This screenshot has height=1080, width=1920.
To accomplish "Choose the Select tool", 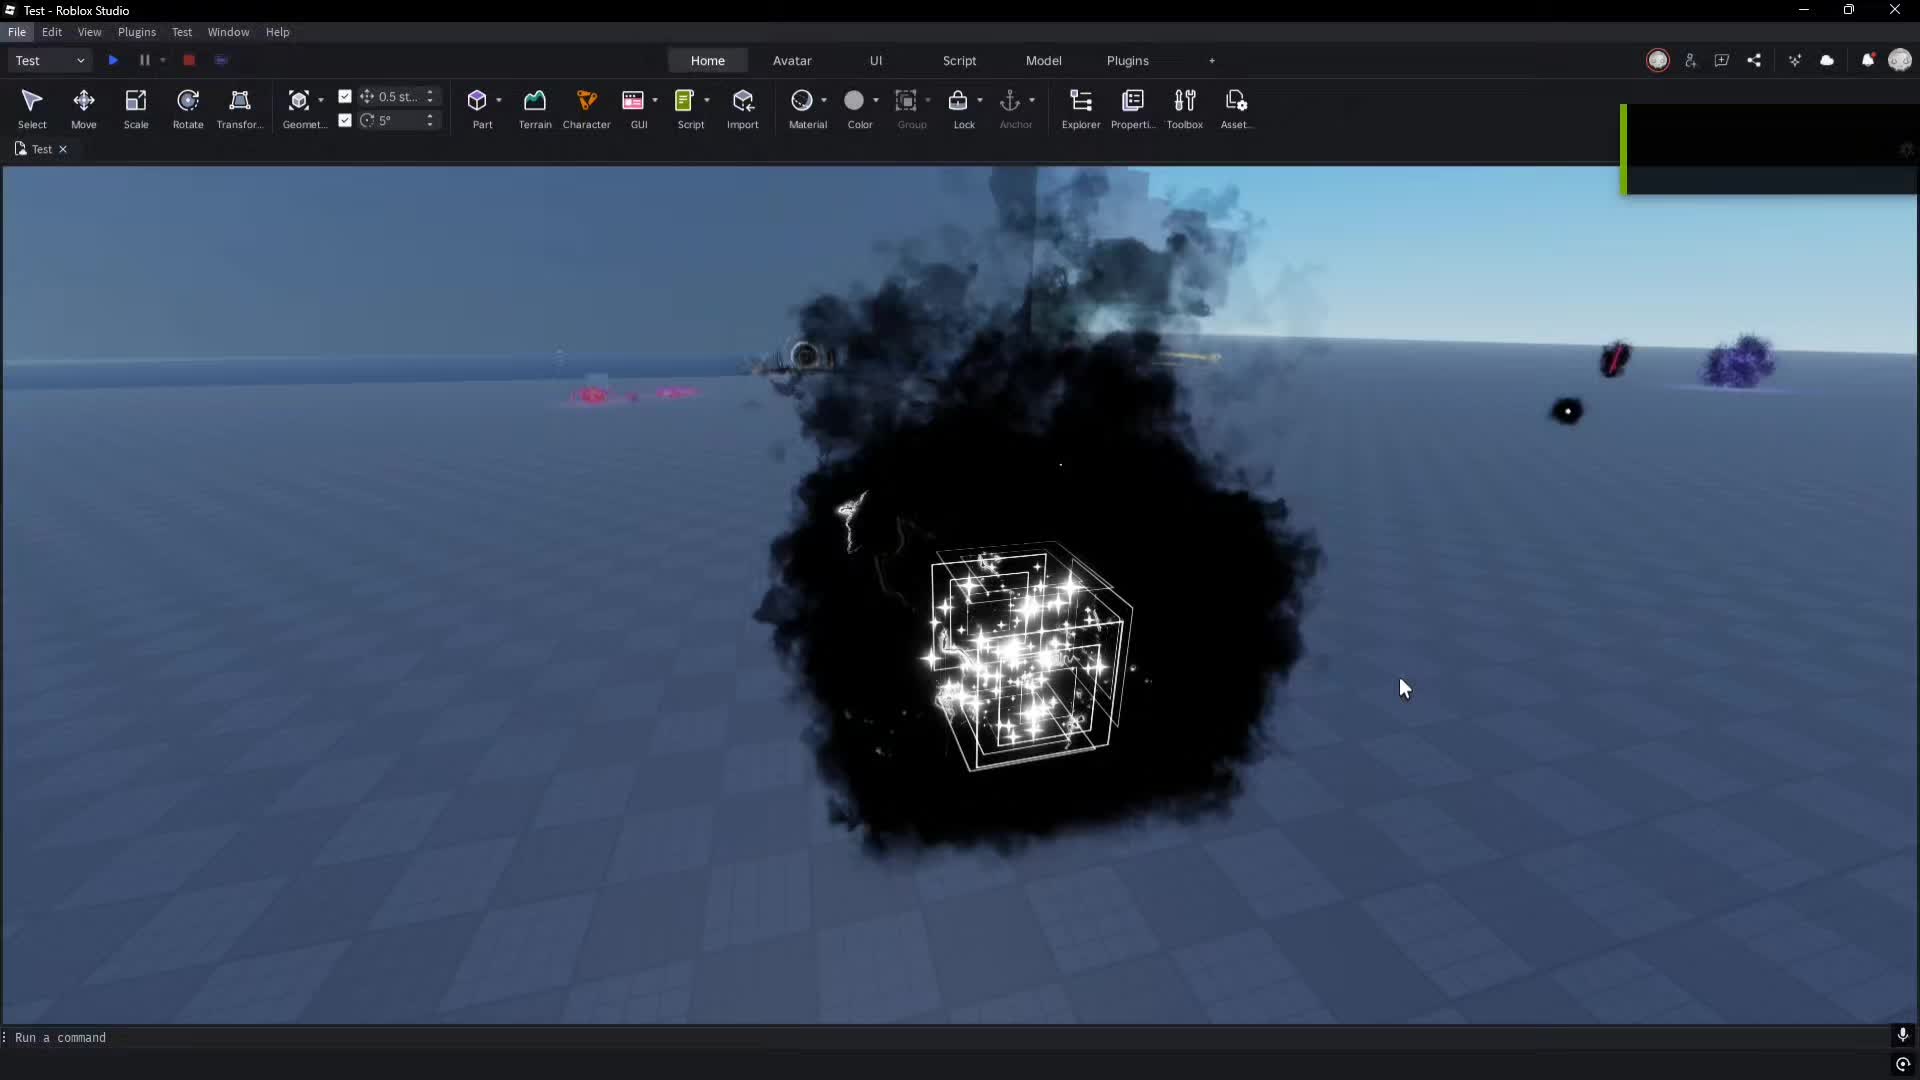I will (x=32, y=109).
